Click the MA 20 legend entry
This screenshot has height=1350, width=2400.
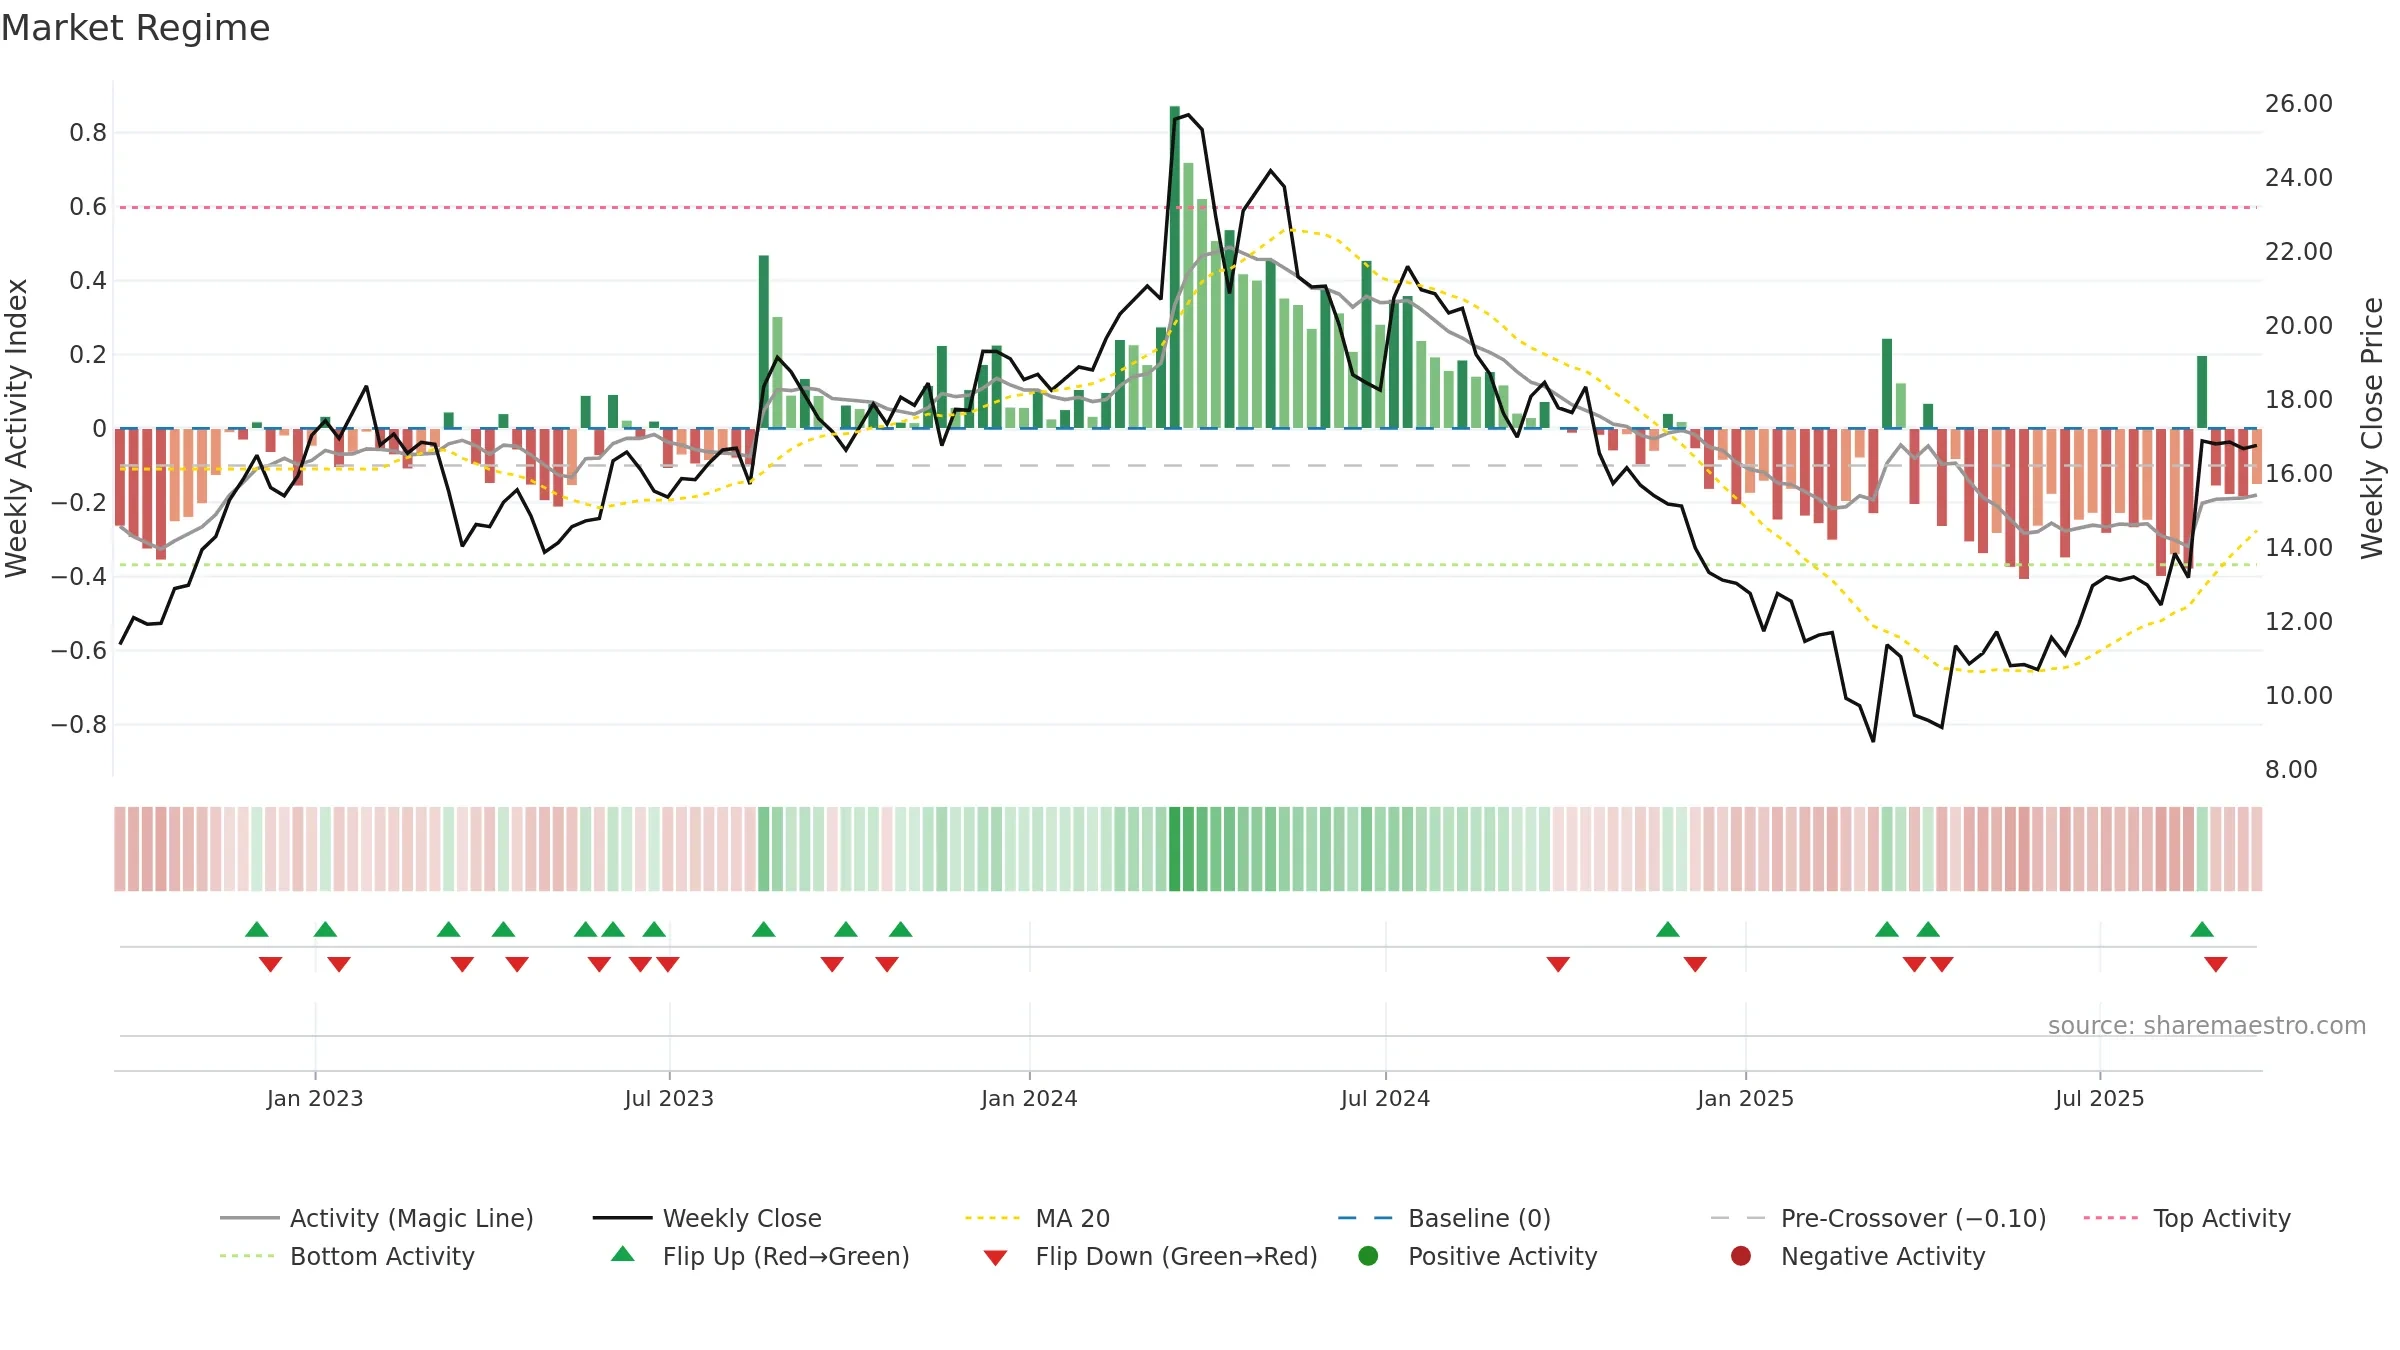click(x=1037, y=1218)
